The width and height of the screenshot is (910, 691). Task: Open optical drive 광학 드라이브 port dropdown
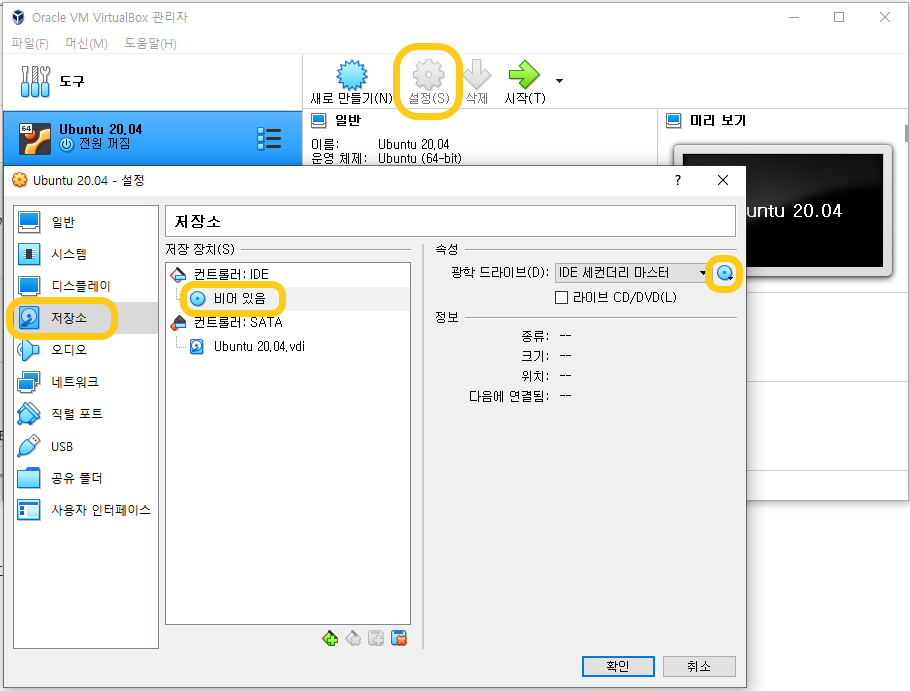click(x=631, y=273)
